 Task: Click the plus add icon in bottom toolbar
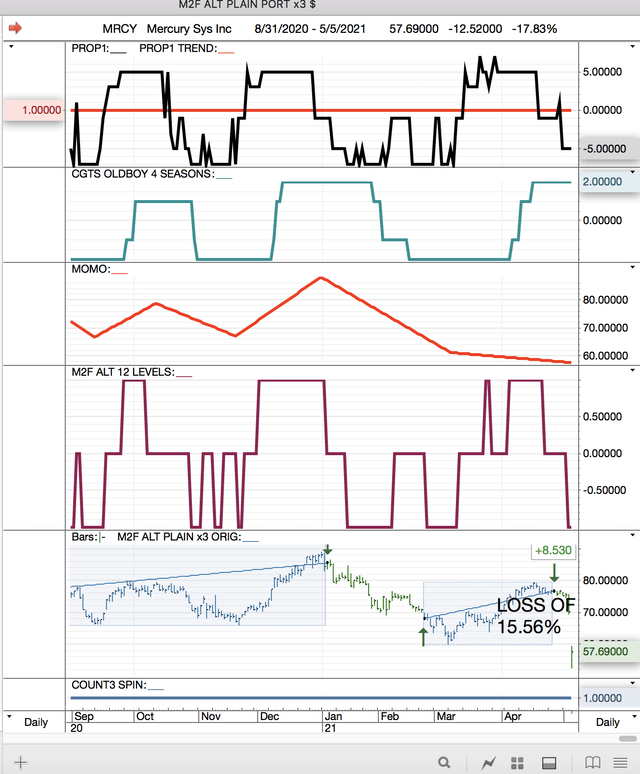point(21,762)
